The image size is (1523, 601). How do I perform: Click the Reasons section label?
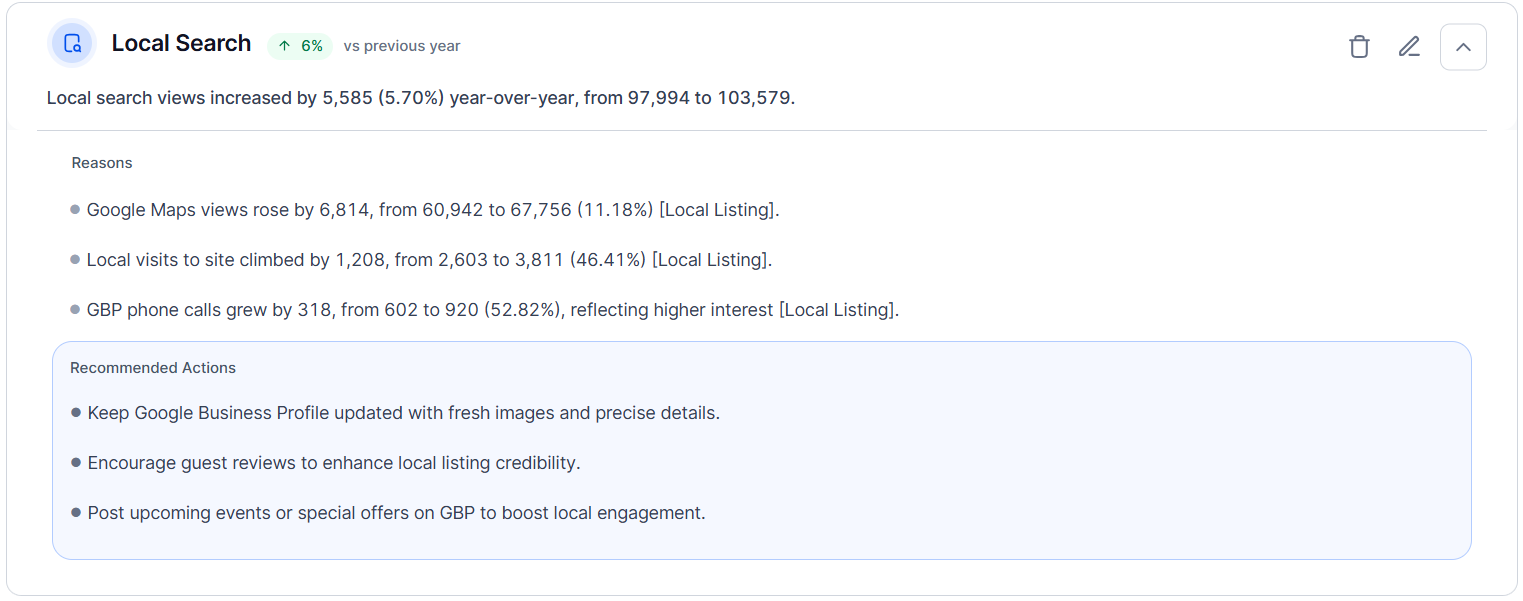[102, 163]
